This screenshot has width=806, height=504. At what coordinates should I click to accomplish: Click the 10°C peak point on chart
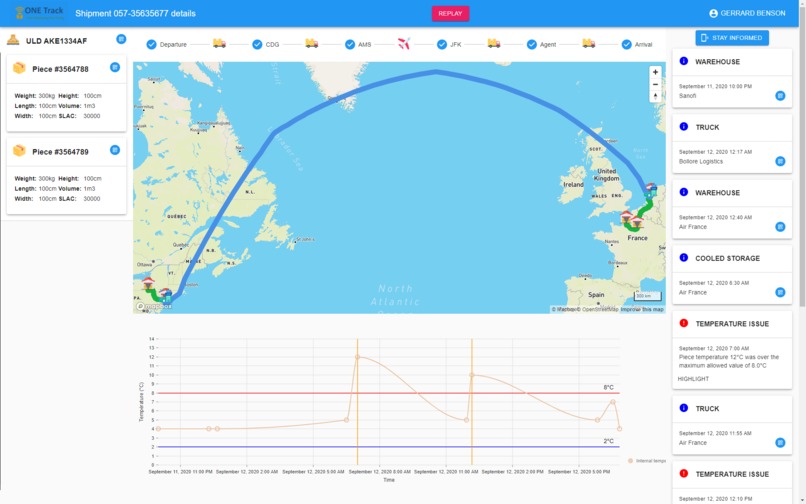pos(471,375)
